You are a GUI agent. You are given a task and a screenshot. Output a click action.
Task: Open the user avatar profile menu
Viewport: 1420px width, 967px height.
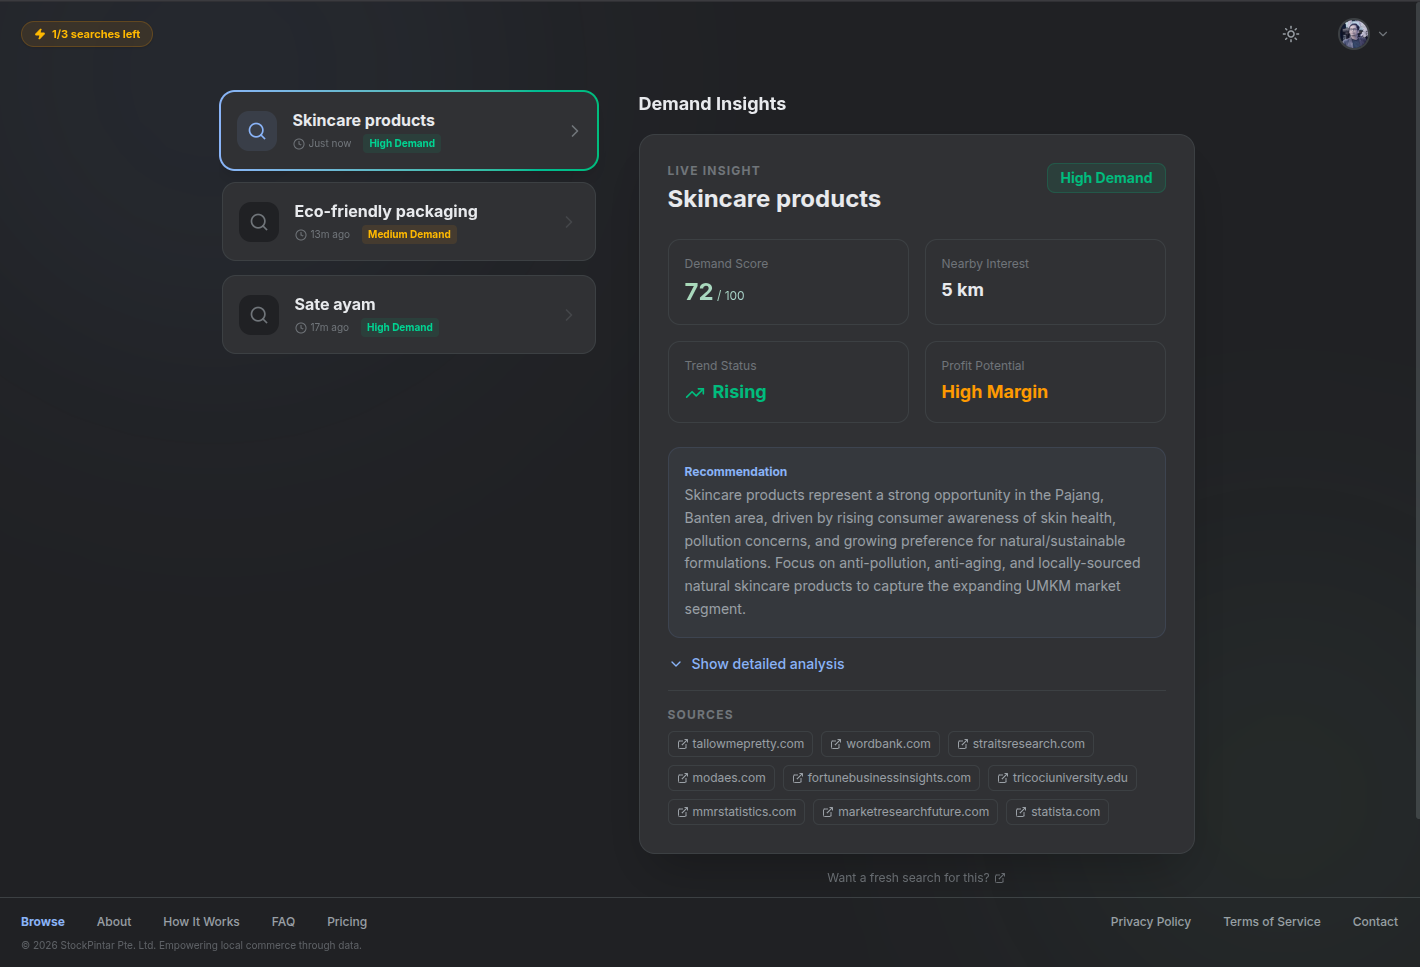pos(1362,34)
